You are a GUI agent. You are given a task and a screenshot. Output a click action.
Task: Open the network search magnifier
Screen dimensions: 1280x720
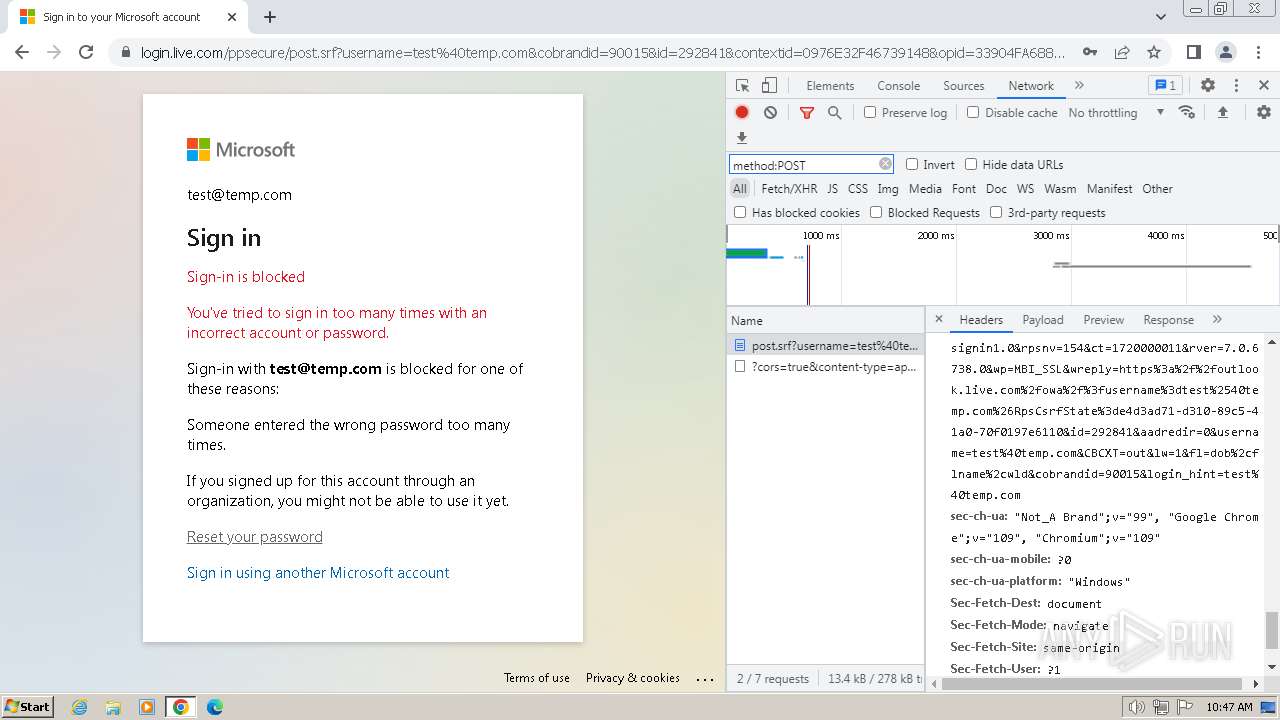click(835, 113)
